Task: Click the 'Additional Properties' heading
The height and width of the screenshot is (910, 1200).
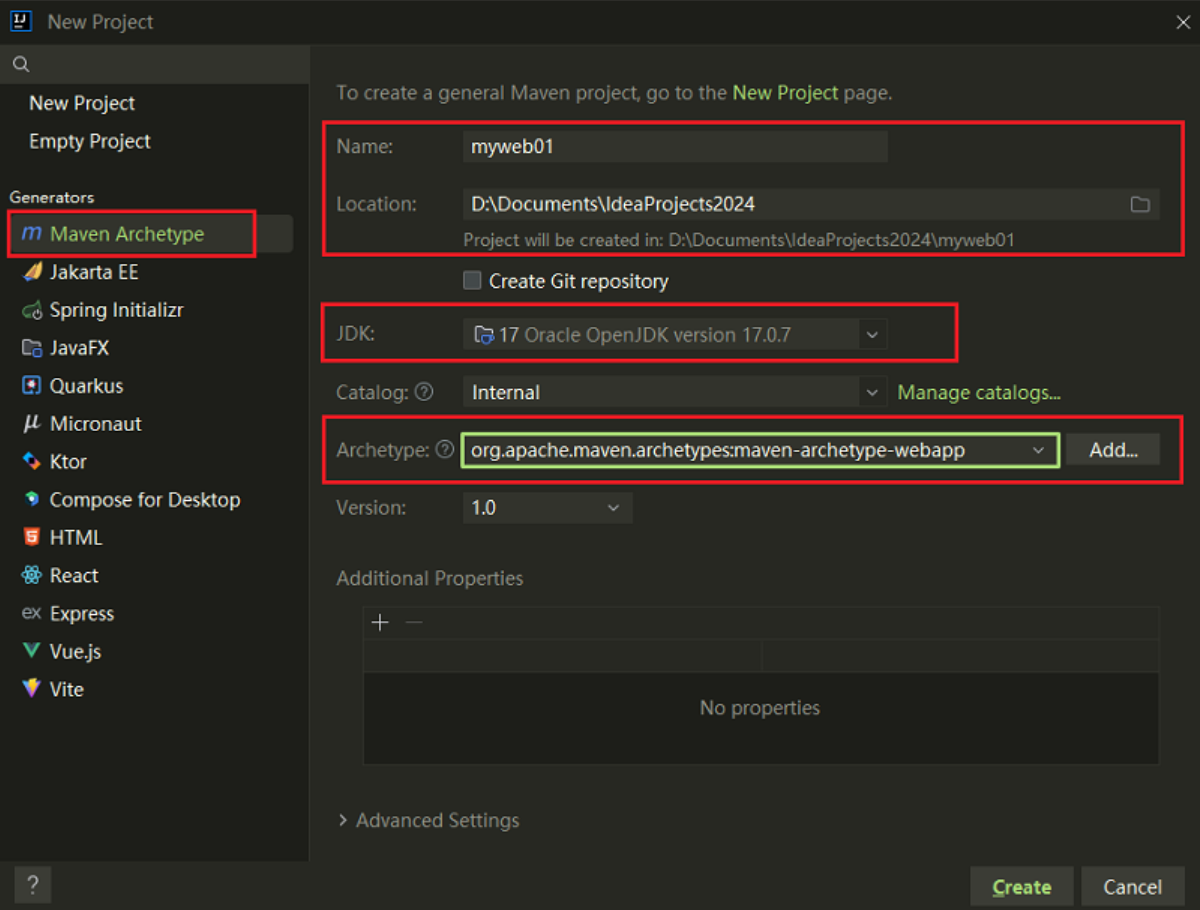Action: coord(430,578)
